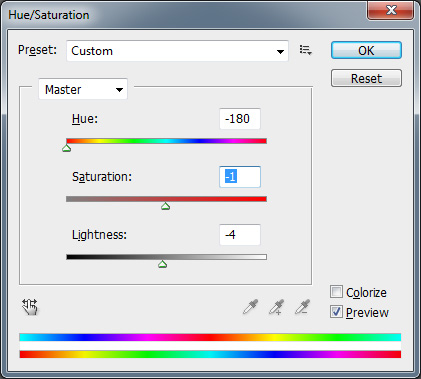Confirm with the OK button
The image size is (421, 379).
pos(366,50)
